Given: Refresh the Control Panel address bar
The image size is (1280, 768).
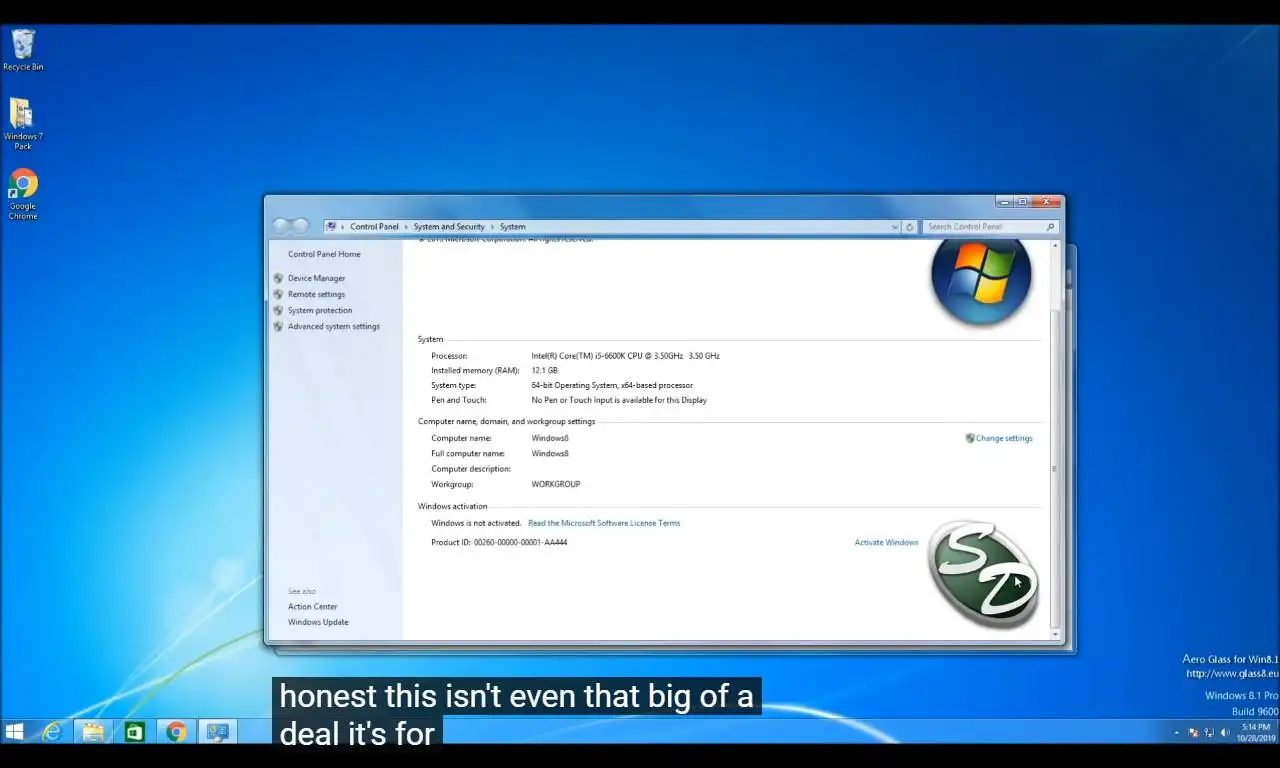Looking at the screenshot, I should pyautogui.click(x=909, y=227).
